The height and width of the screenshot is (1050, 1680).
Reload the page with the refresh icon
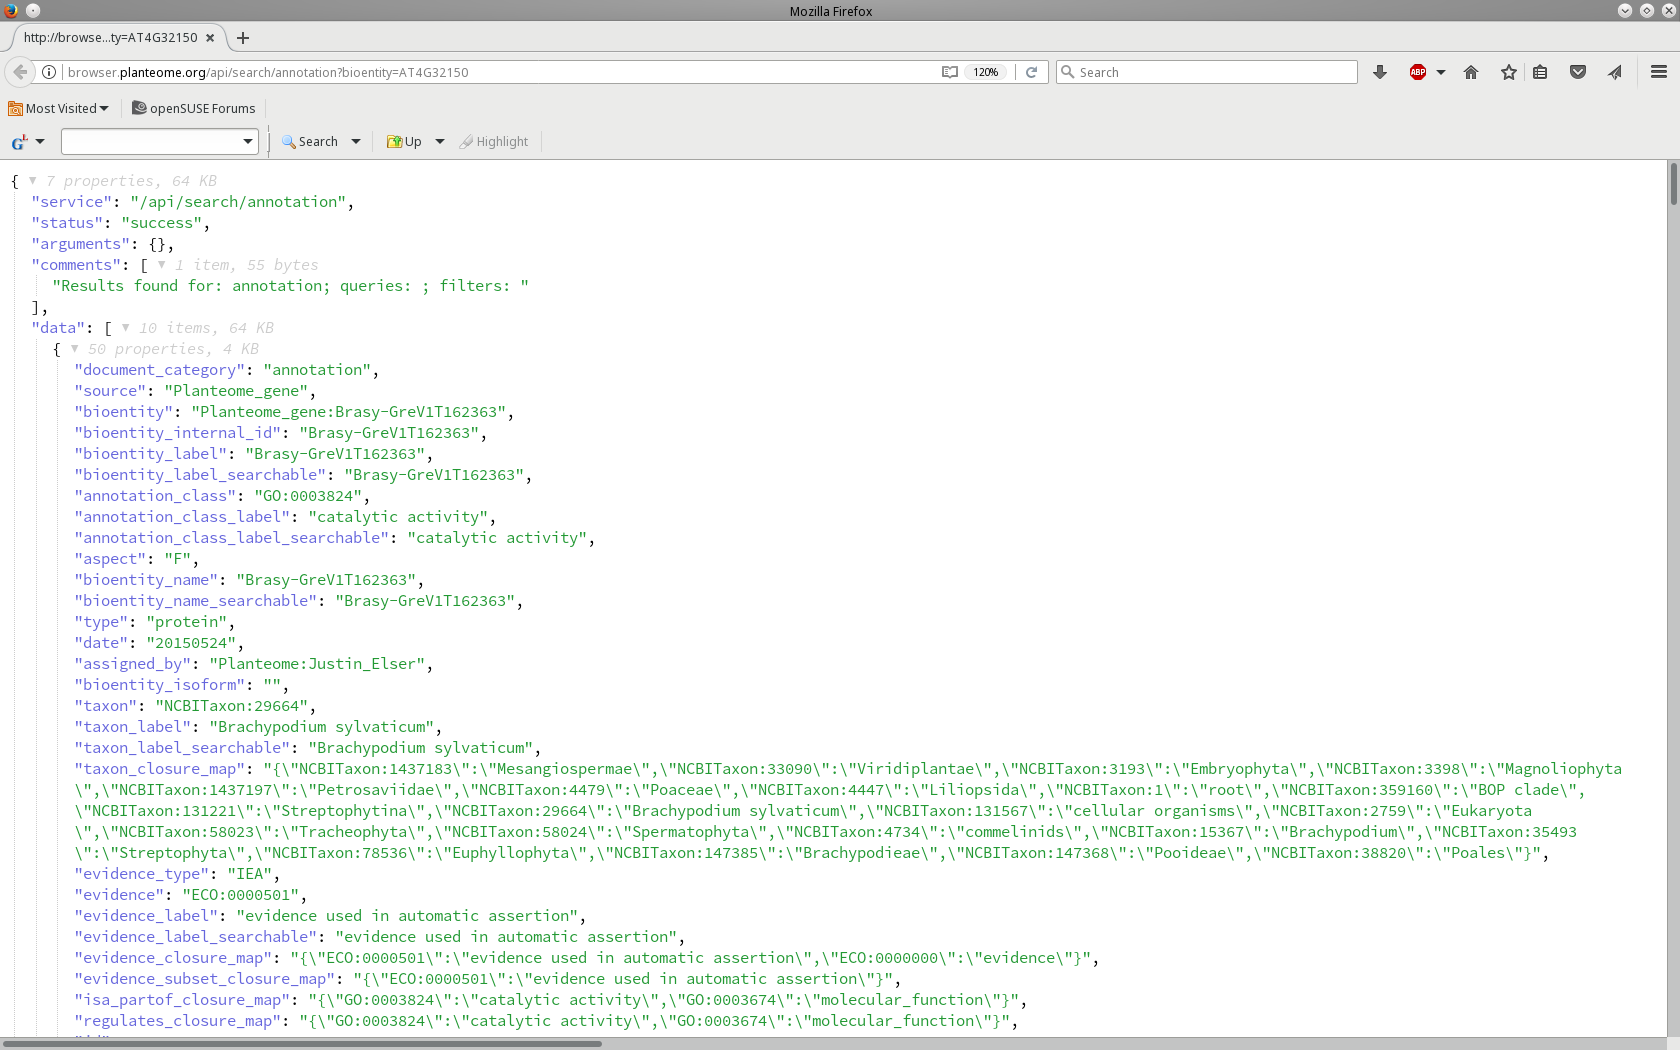[x=1031, y=72]
